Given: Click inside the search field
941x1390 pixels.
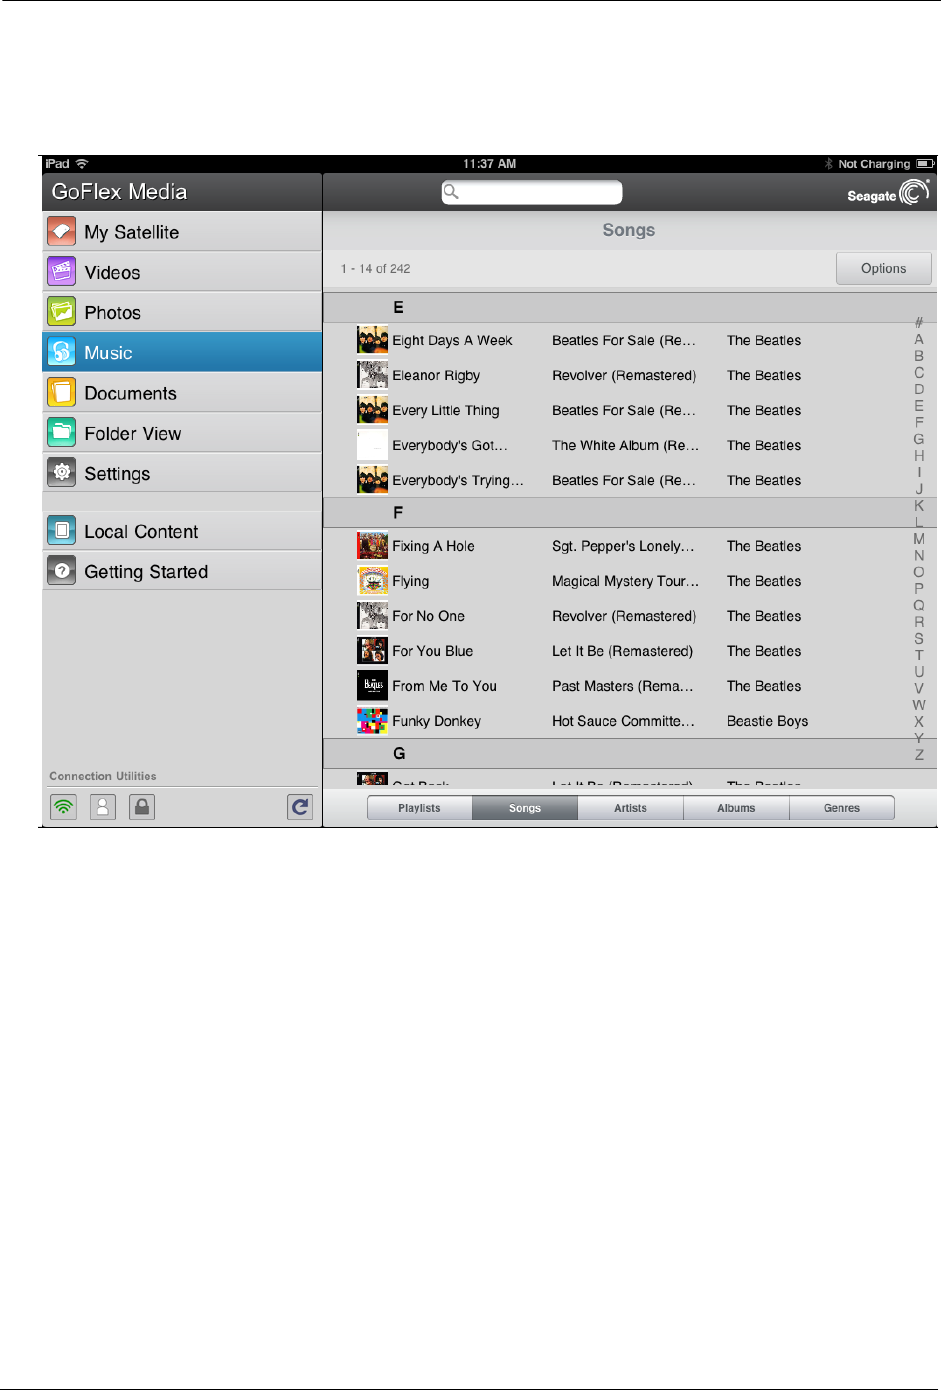Looking at the screenshot, I should click(x=532, y=192).
